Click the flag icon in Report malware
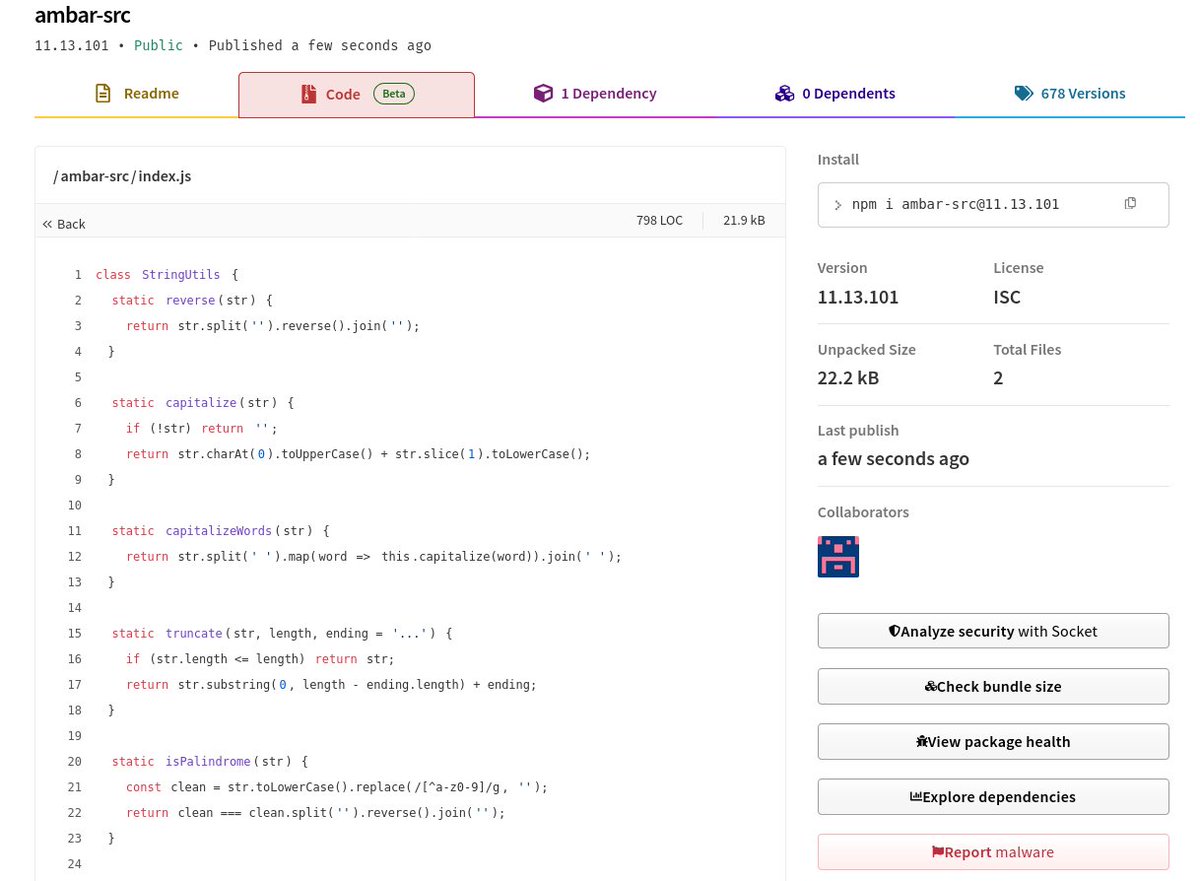Viewport: 1200px width, 881px height. click(937, 852)
